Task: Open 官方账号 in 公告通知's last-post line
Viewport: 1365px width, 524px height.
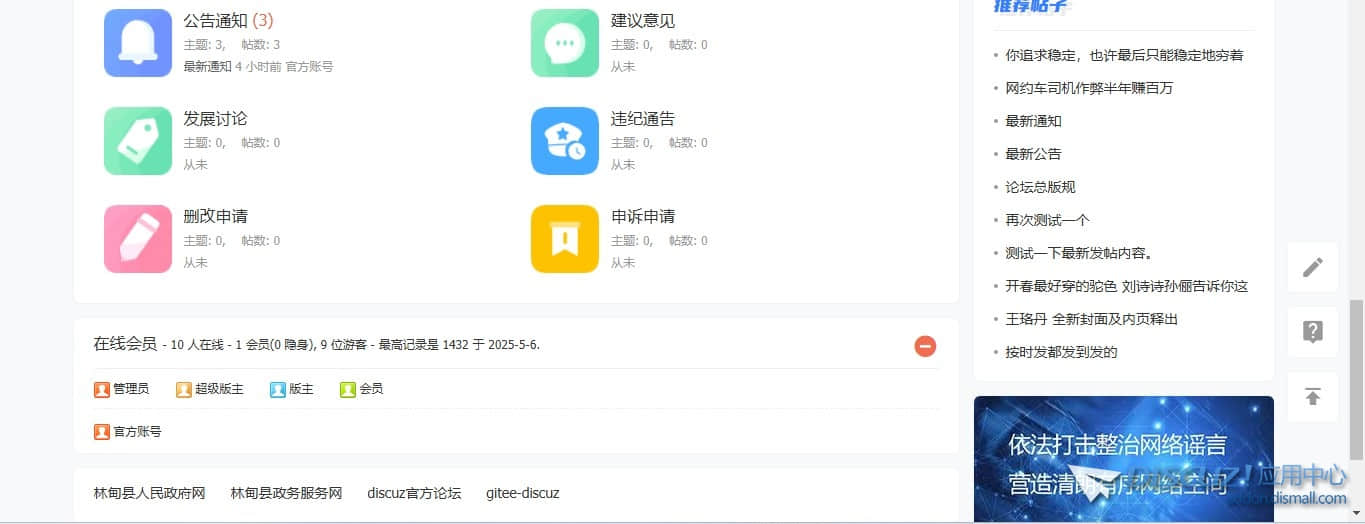Action: coord(310,66)
